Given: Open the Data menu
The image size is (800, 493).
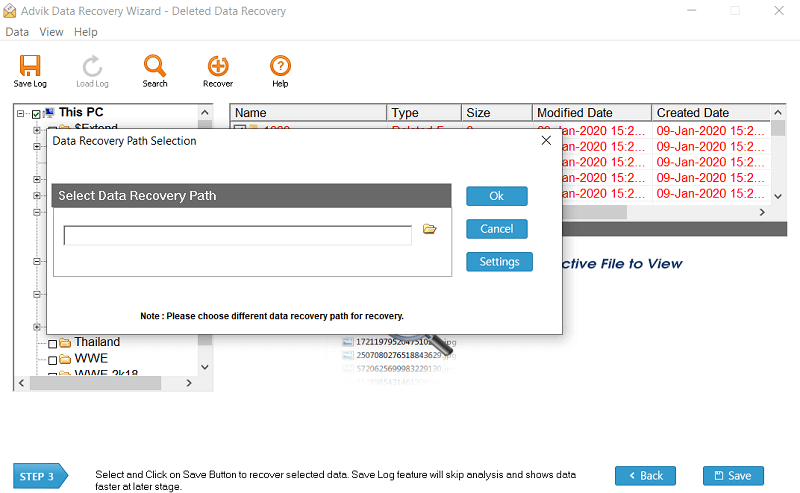Looking at the screenshot, I should coord(17,32).
